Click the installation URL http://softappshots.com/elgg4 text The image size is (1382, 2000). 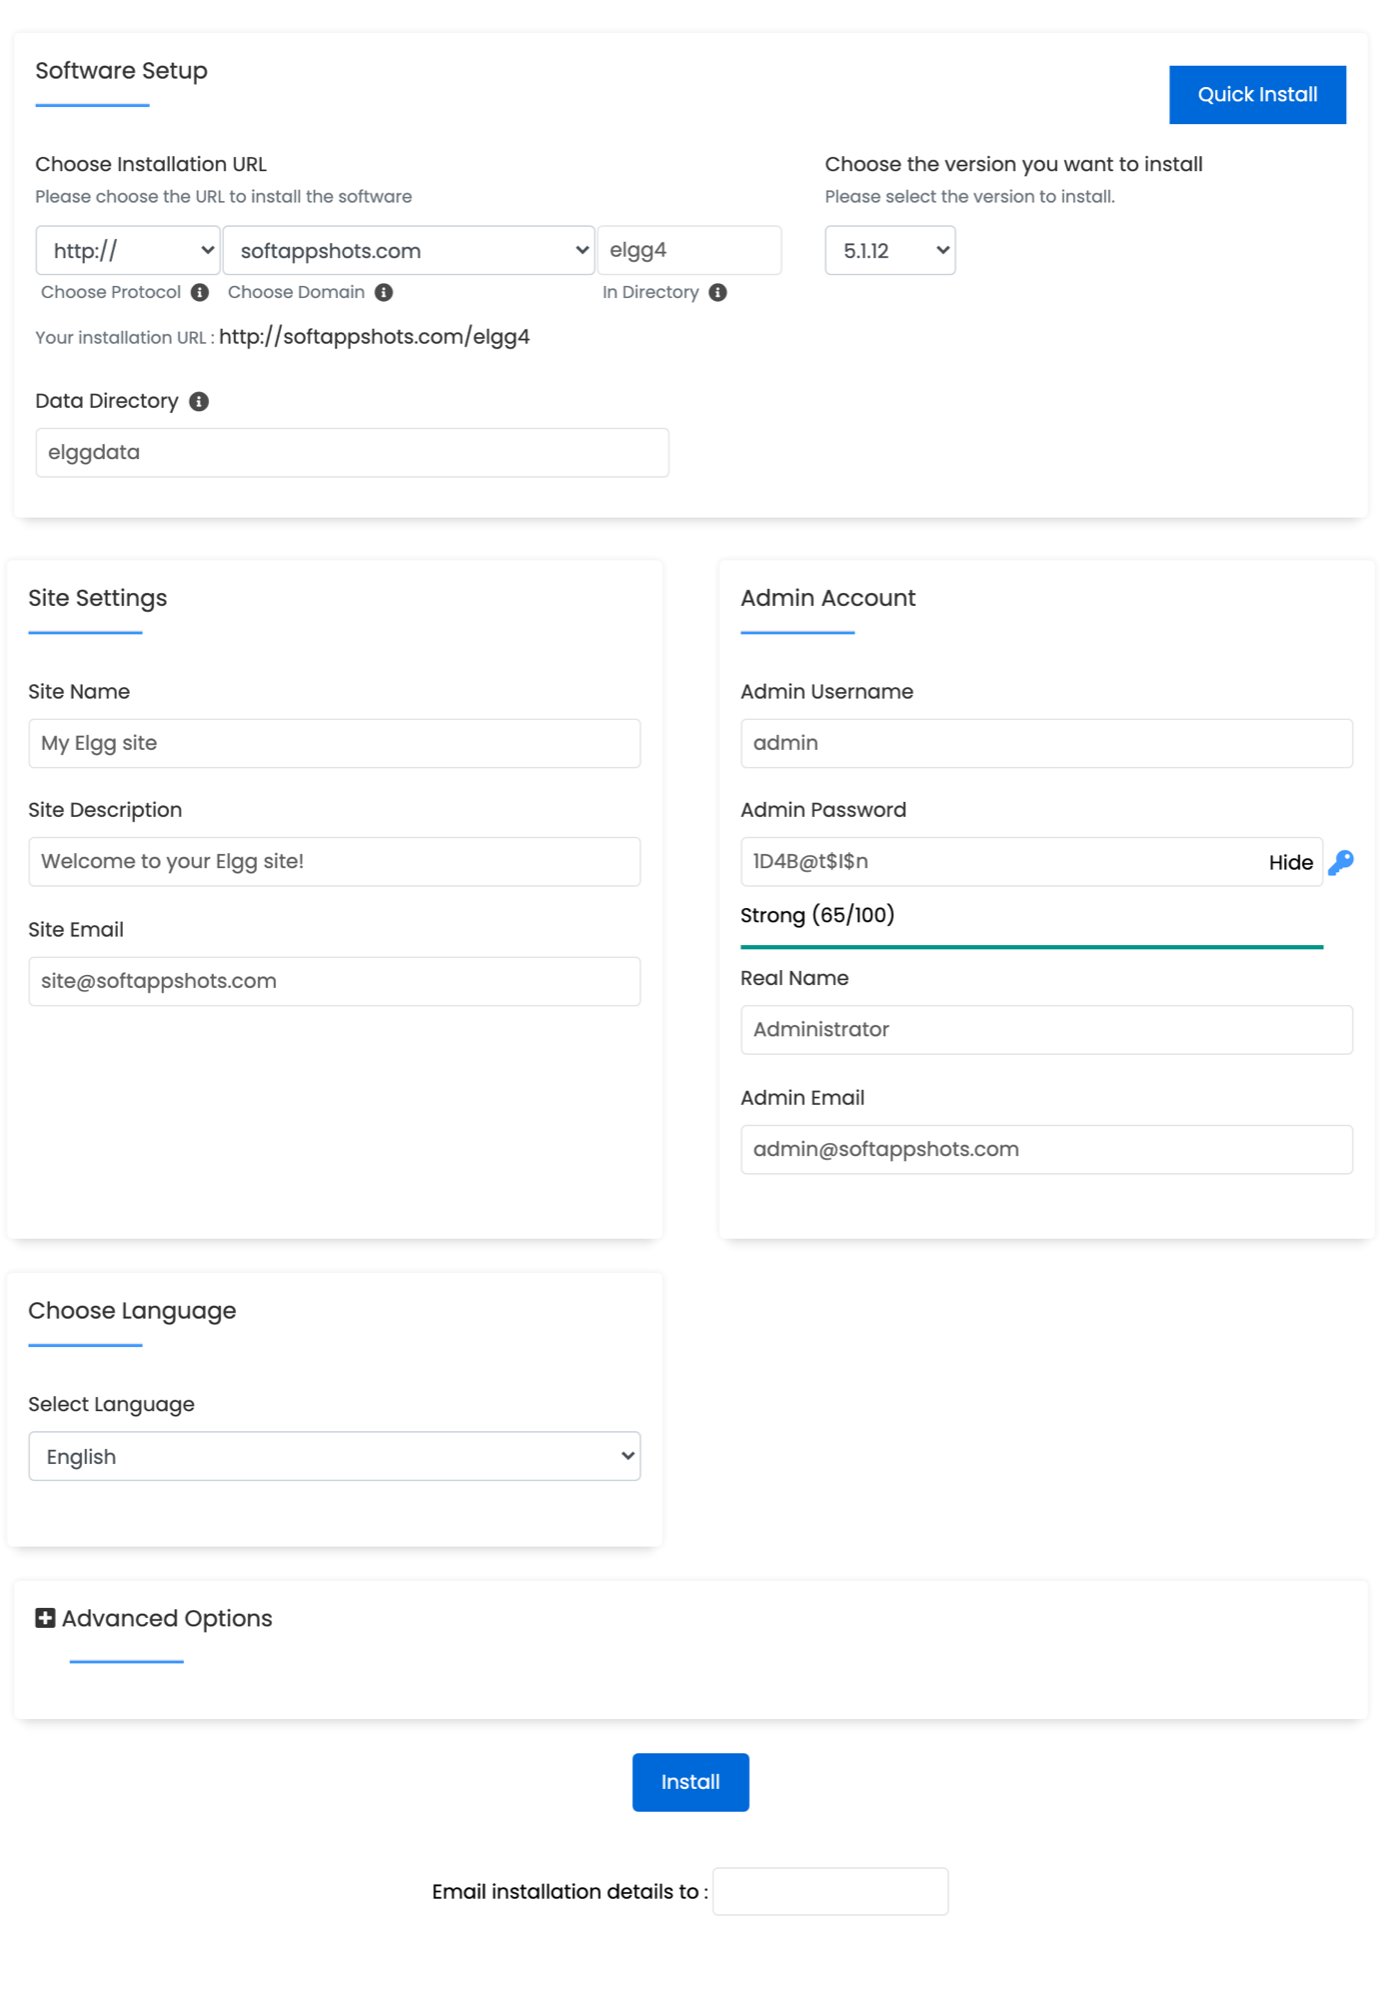(x=374, y=337)
